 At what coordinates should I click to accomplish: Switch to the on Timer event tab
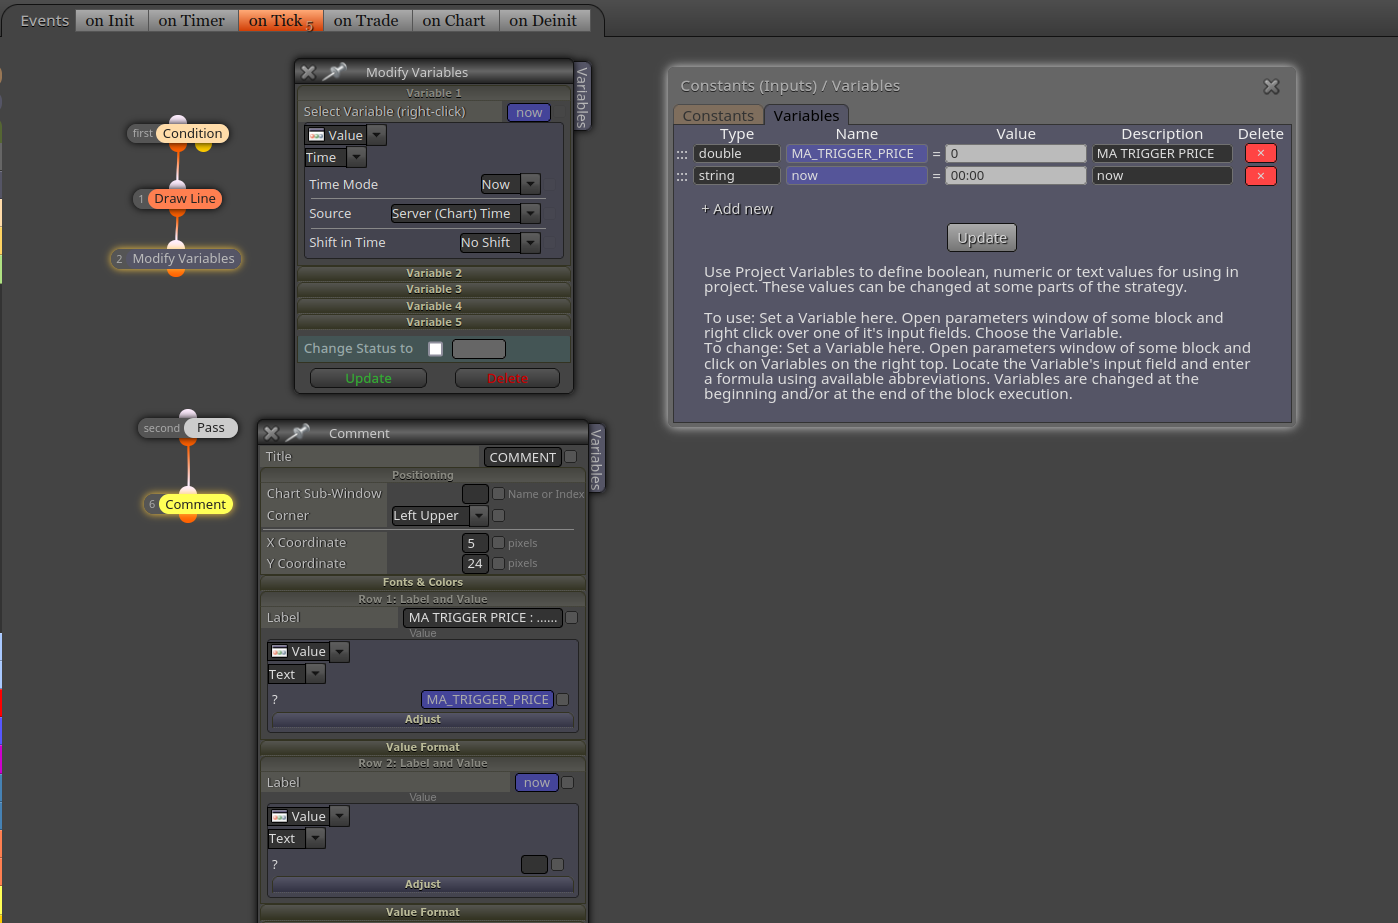[192, 20]
